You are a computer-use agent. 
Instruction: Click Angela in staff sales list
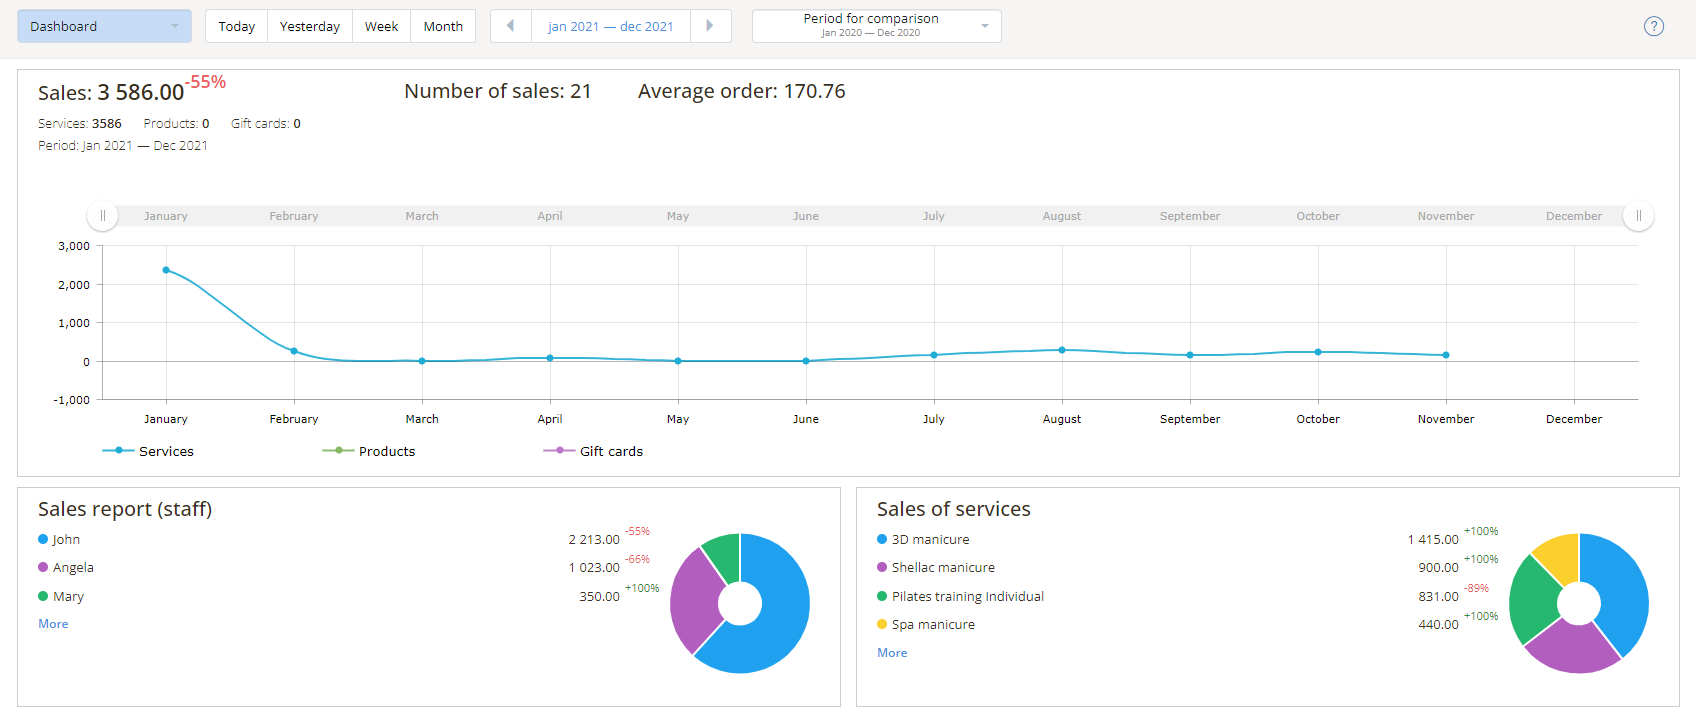tap(73, 567)
